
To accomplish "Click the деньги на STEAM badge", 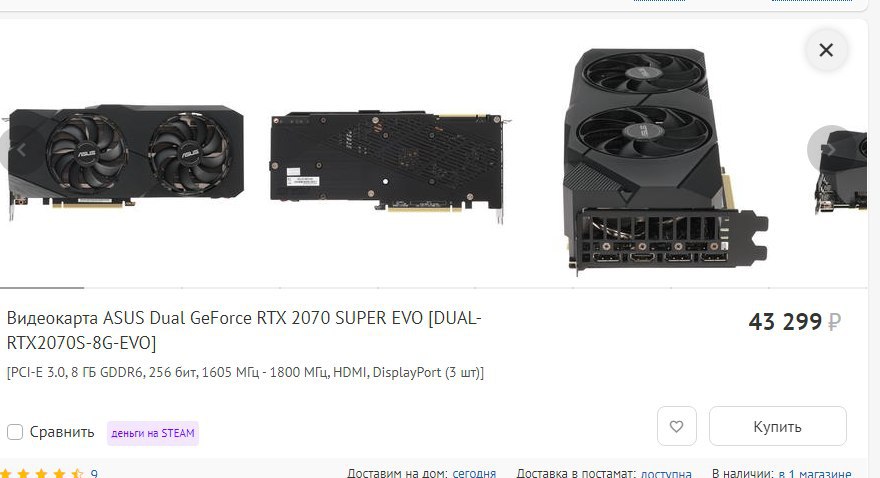I will 153,433.
